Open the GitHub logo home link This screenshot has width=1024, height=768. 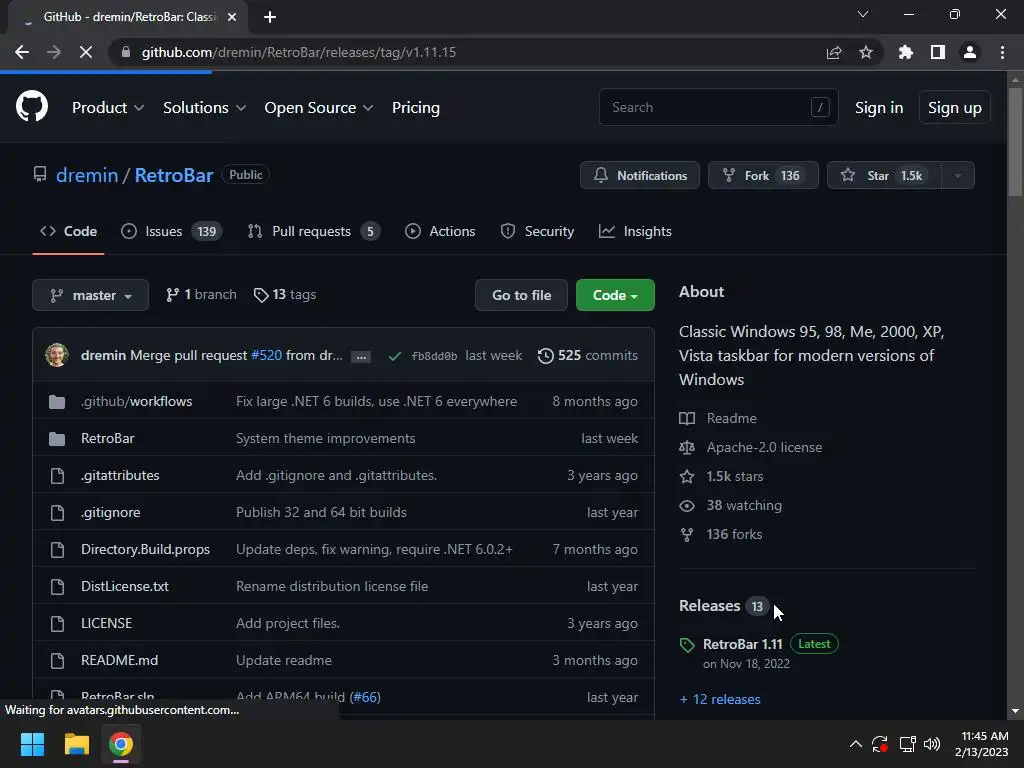tap(32, 107)
